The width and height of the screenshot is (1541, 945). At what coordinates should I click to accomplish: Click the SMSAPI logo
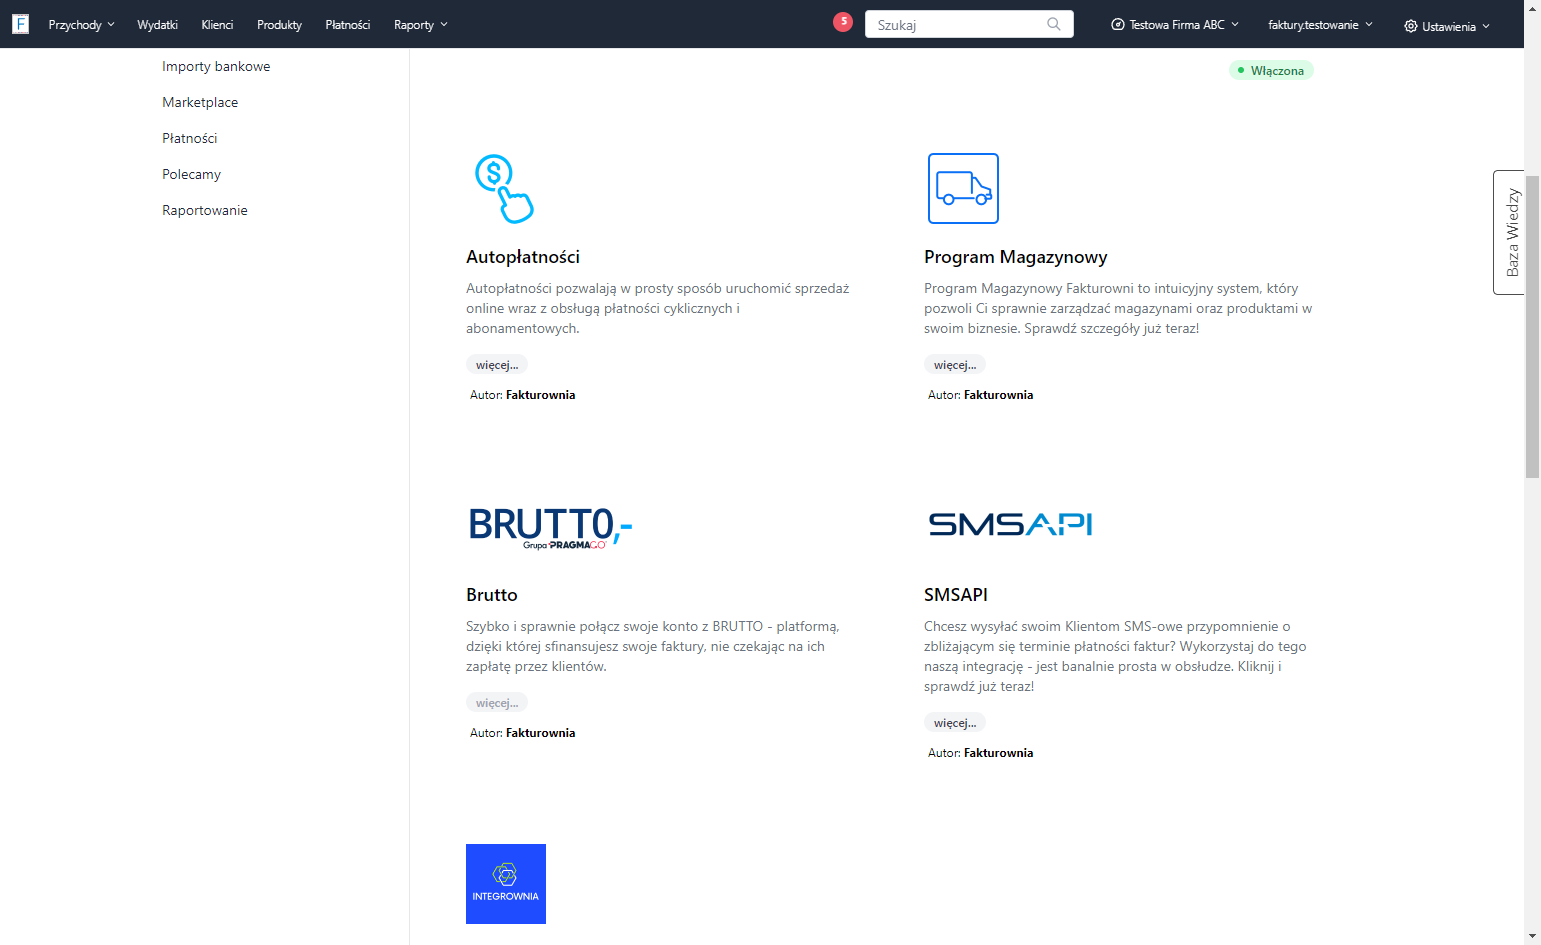pyautogui.click(x=1010, y=524)
